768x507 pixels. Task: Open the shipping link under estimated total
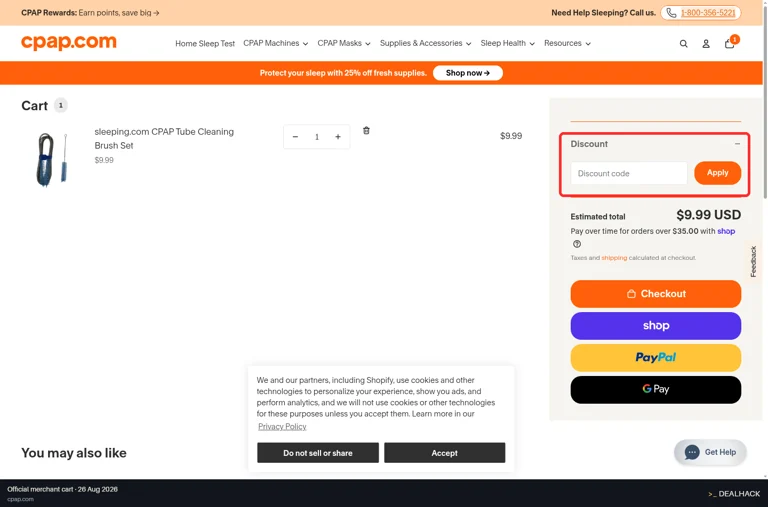click(614, 258)
